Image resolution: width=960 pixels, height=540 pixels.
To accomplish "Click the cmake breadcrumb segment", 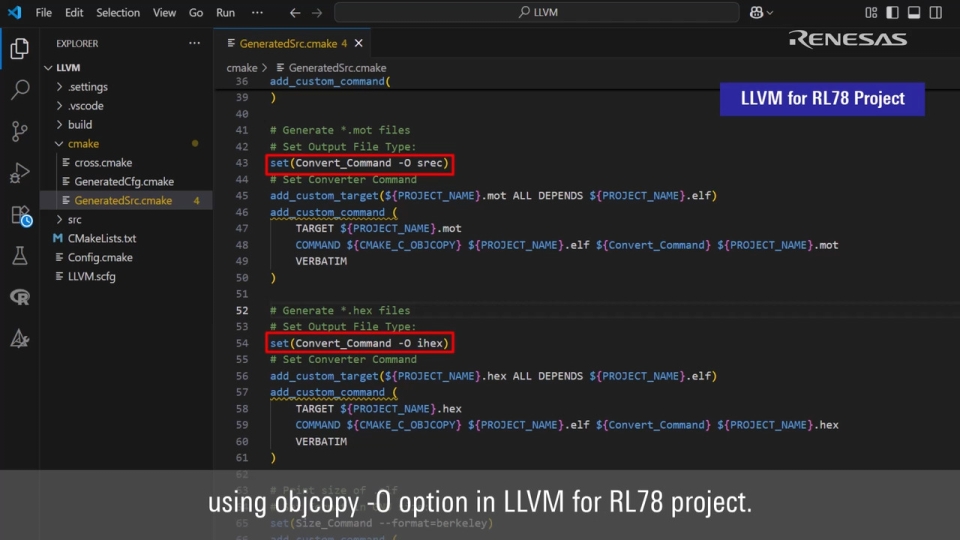I will coord(241,68).
